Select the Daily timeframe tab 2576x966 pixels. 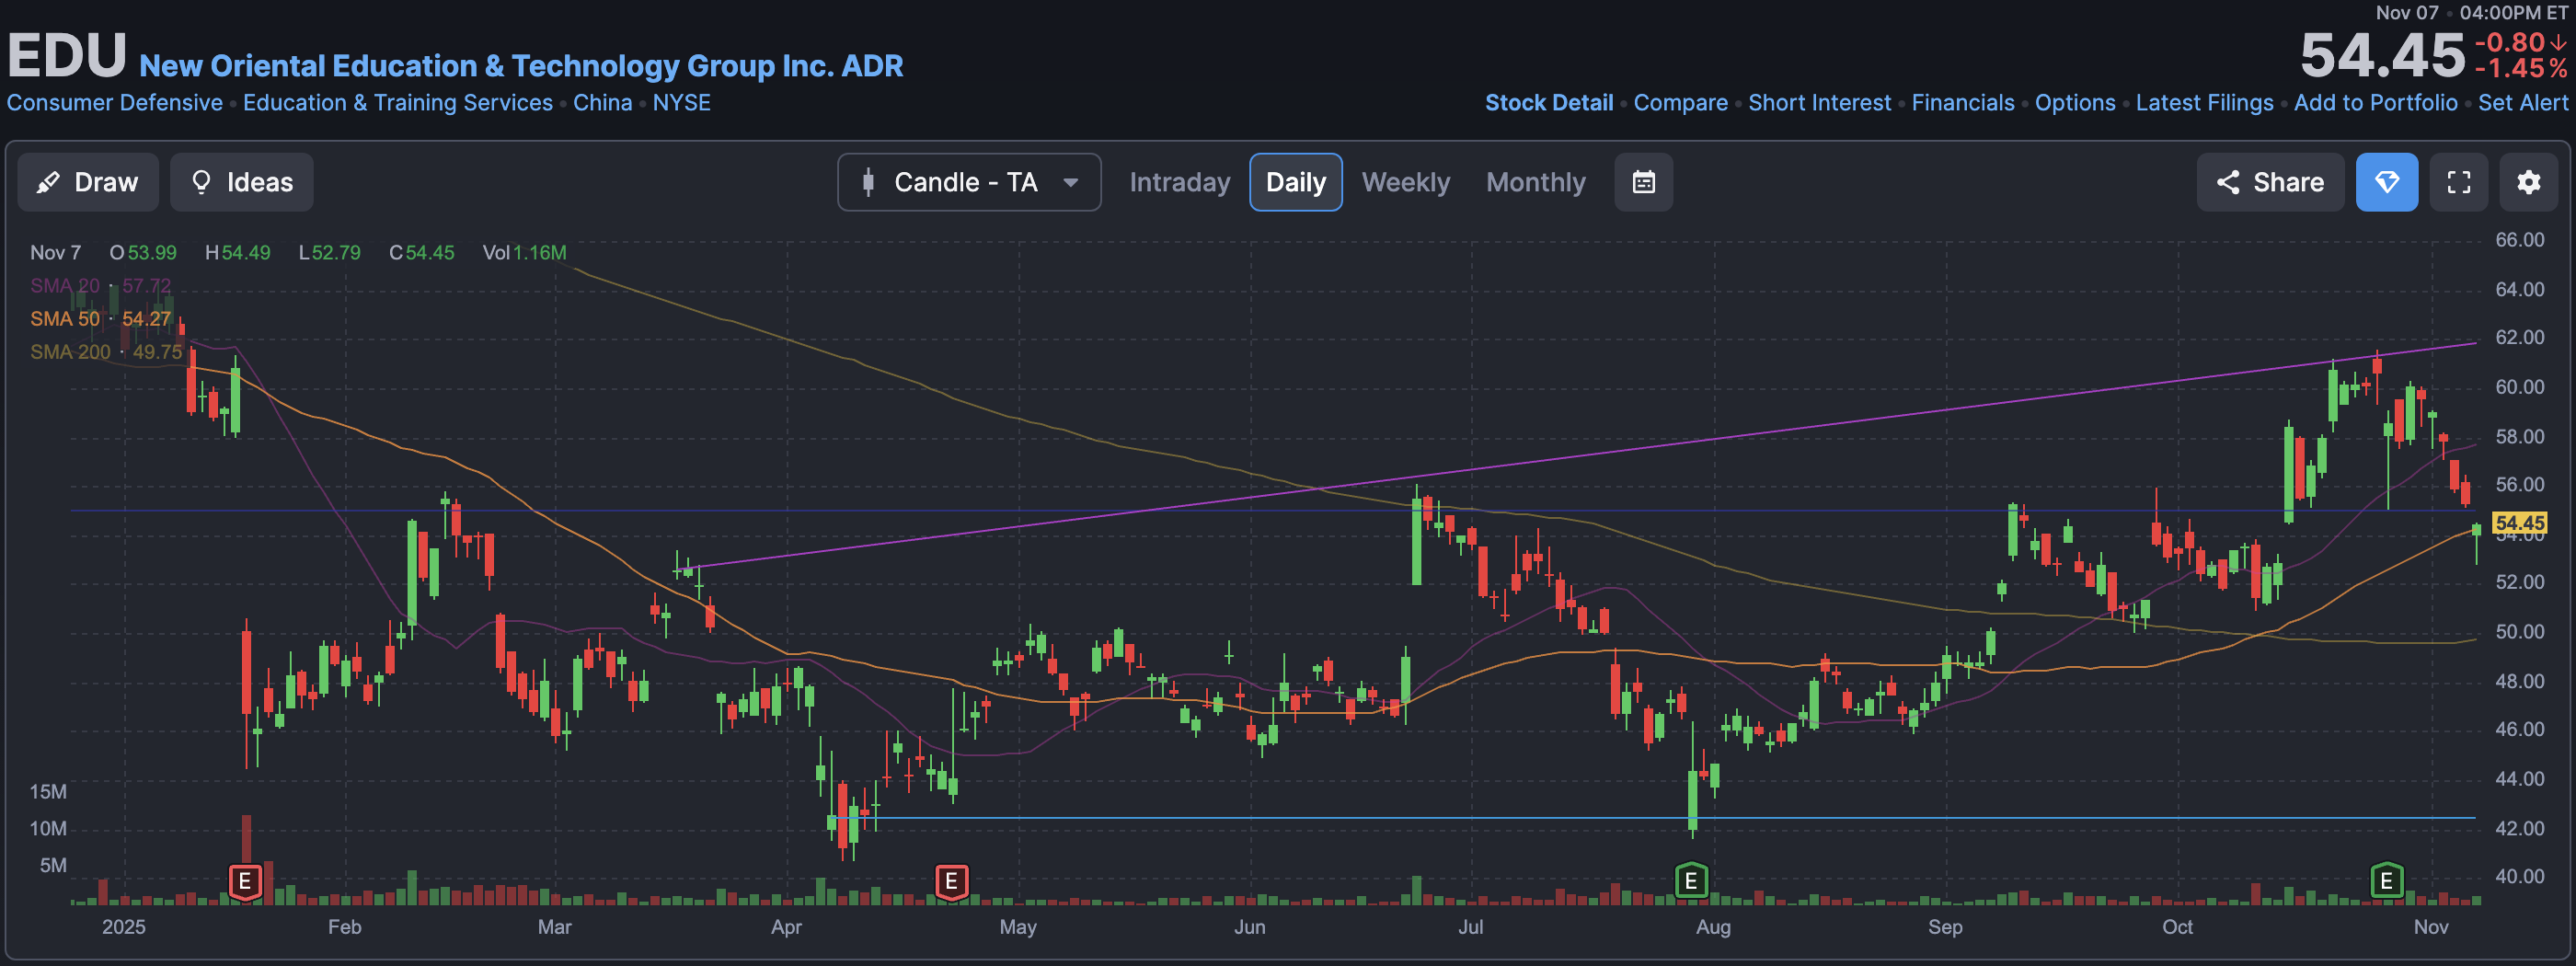(x=1296, y=182)
